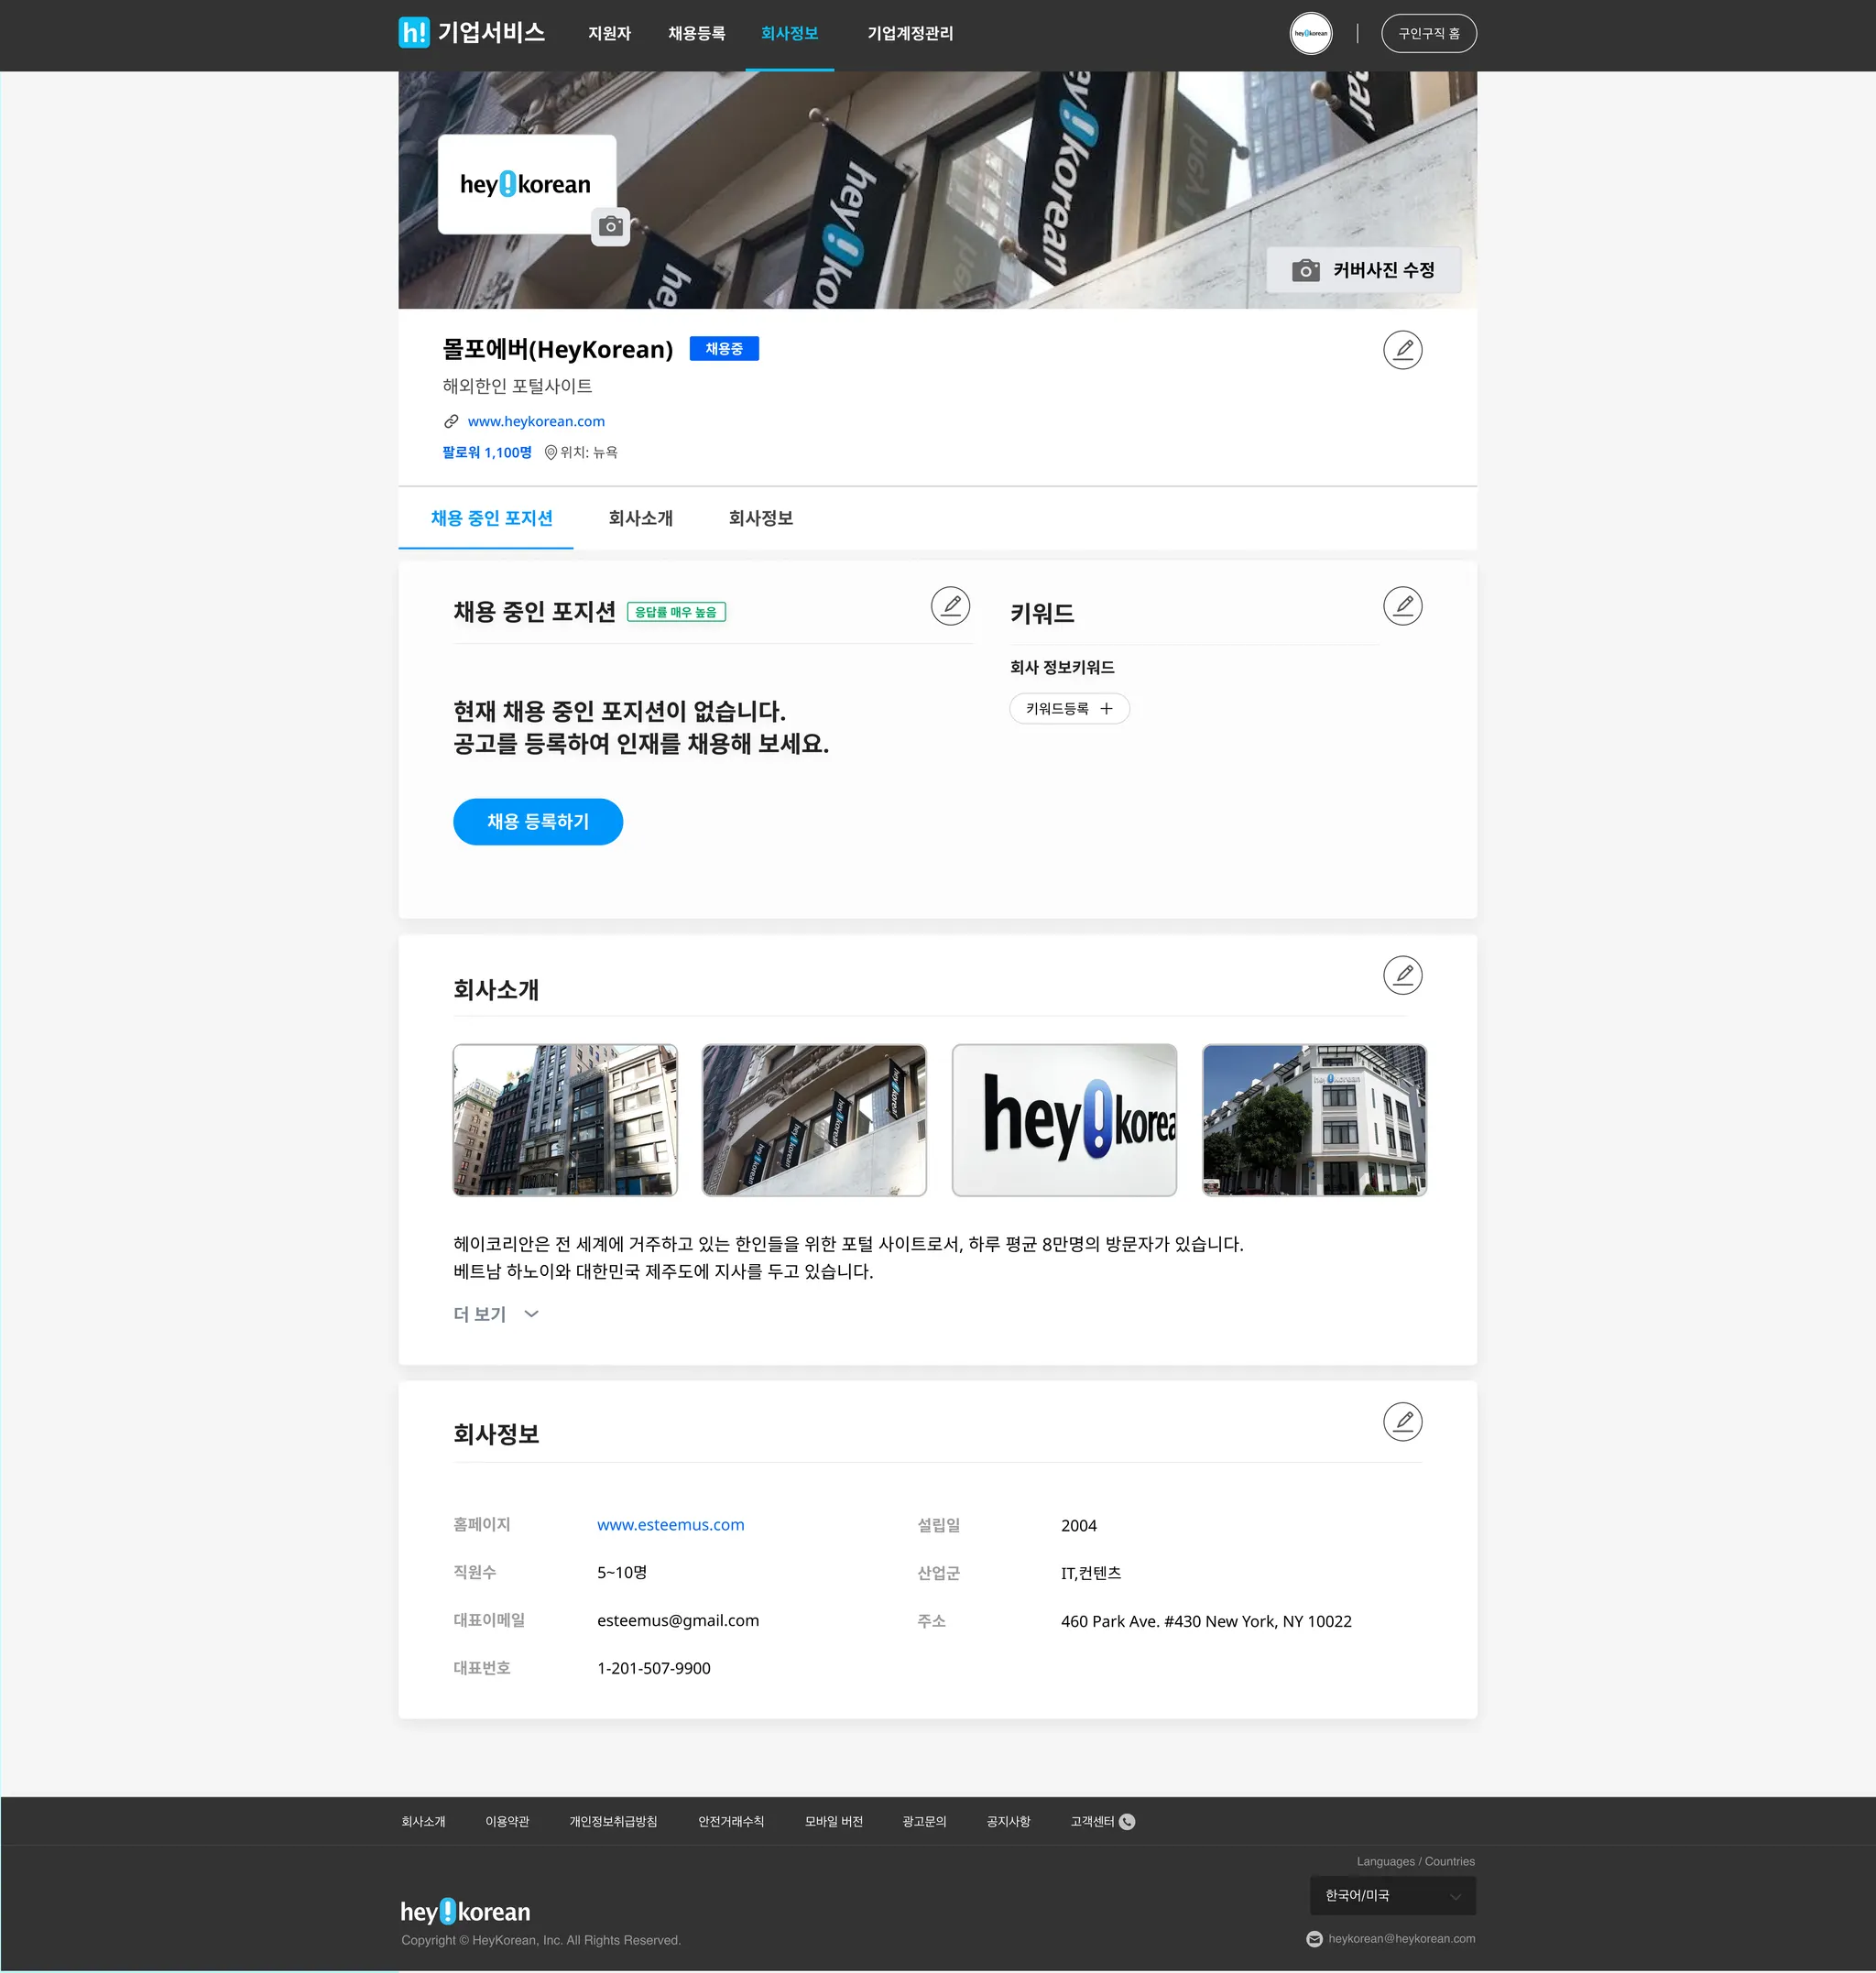
Task: Add a keyword with 키워드등록 plus
Action: click(x=1069, y=709)
